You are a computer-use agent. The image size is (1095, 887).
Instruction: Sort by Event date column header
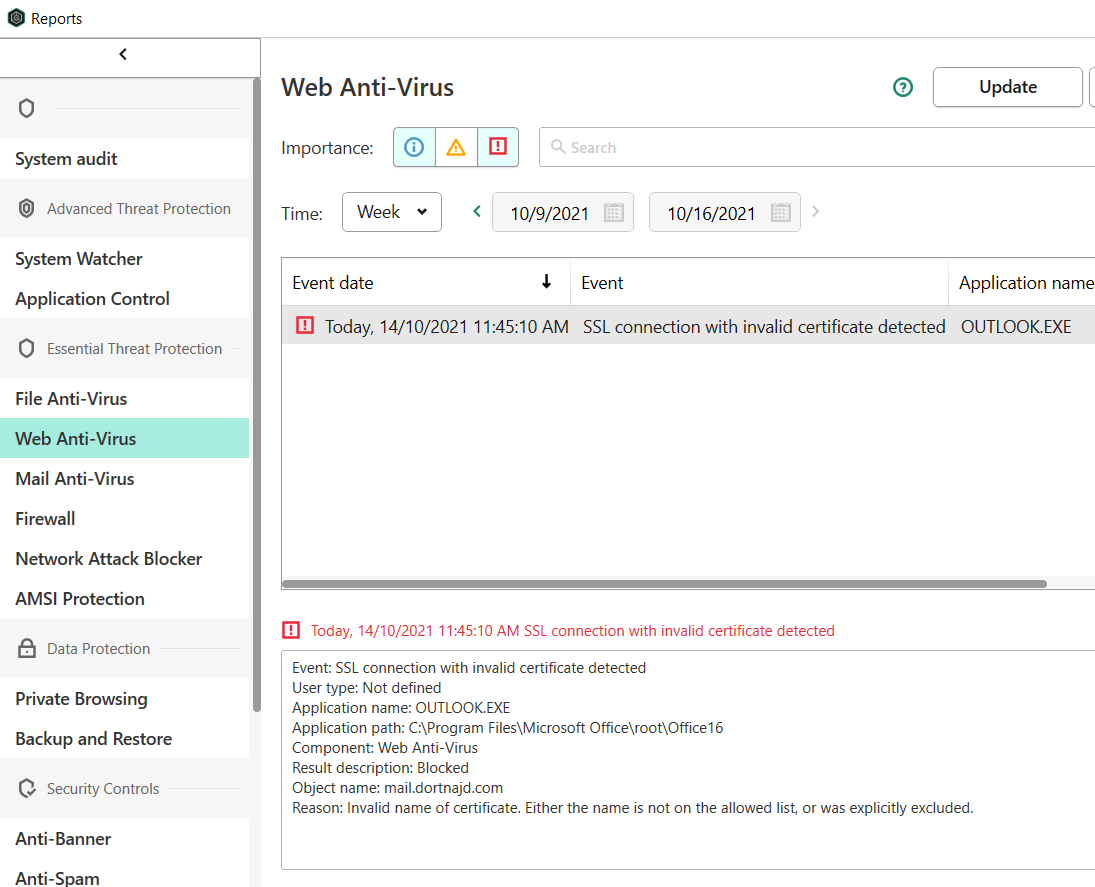click(x=426, y=282)
